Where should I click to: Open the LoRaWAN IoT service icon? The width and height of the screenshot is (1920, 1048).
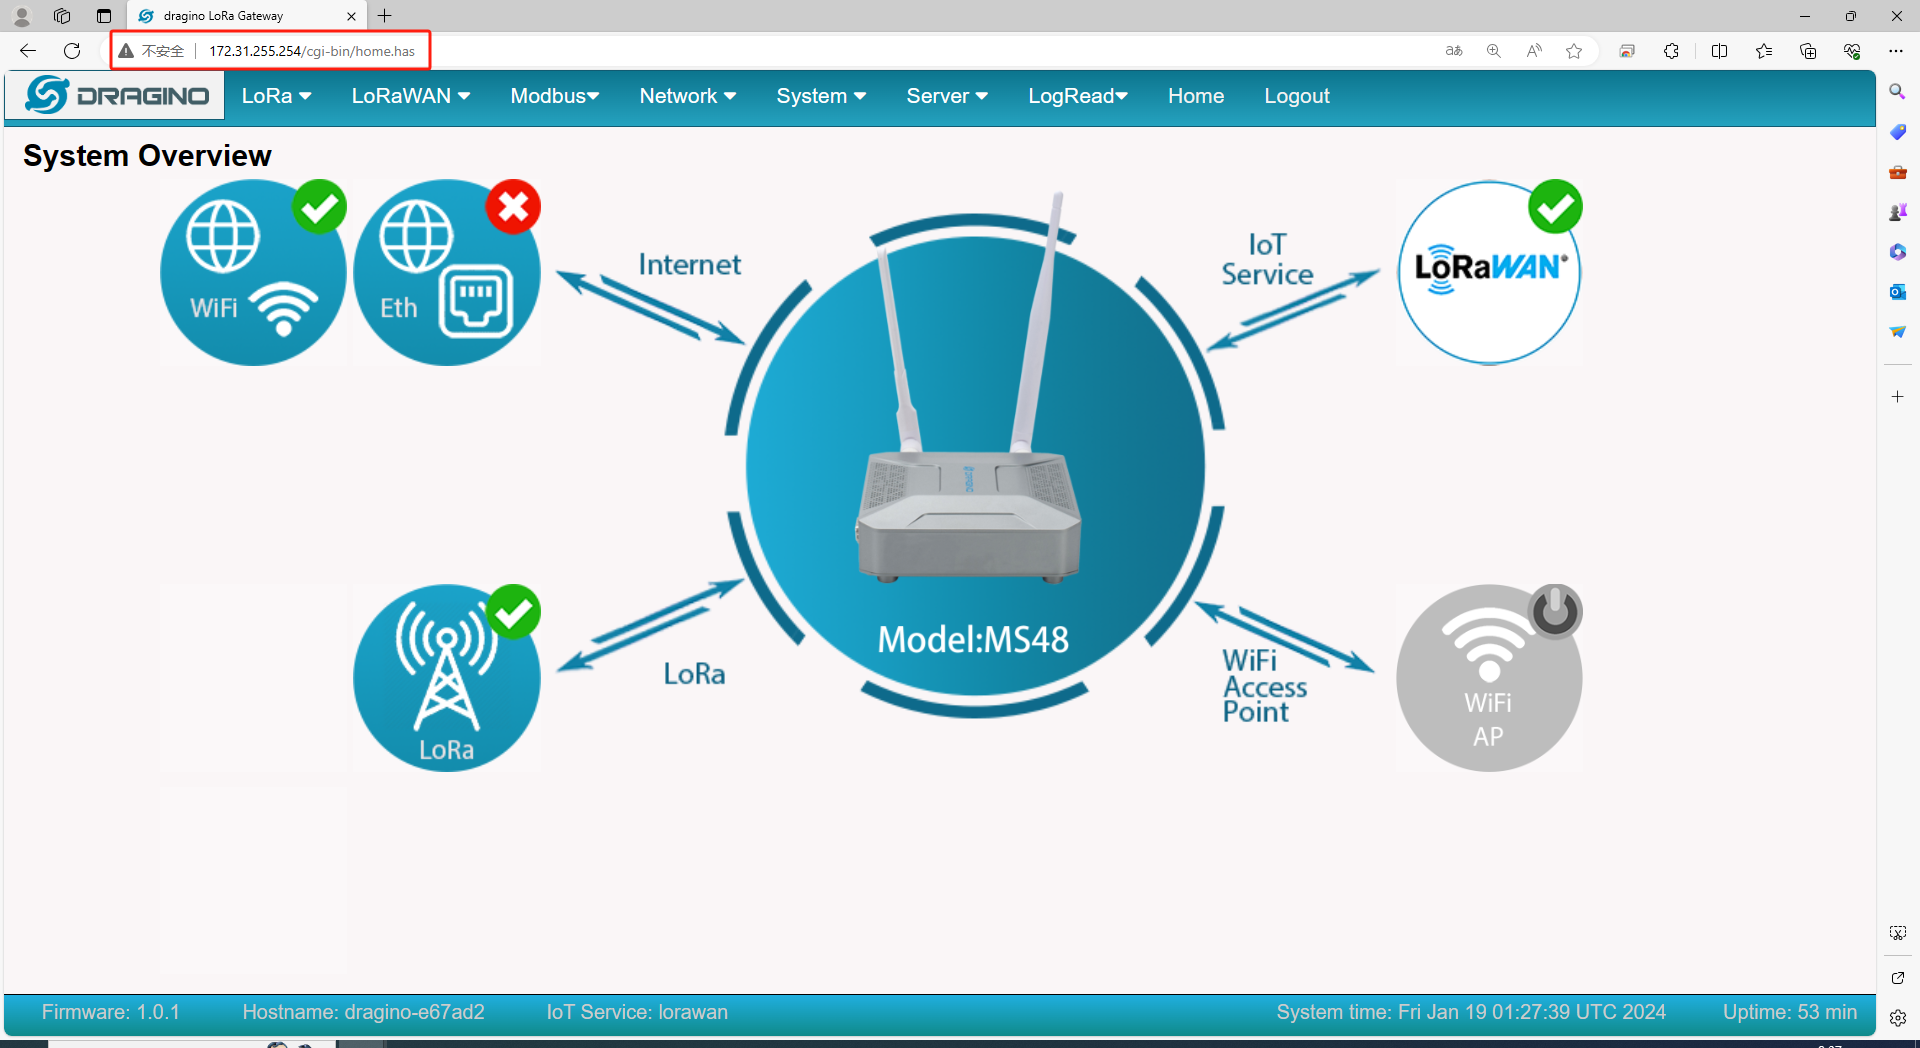tap(1489, 272)
